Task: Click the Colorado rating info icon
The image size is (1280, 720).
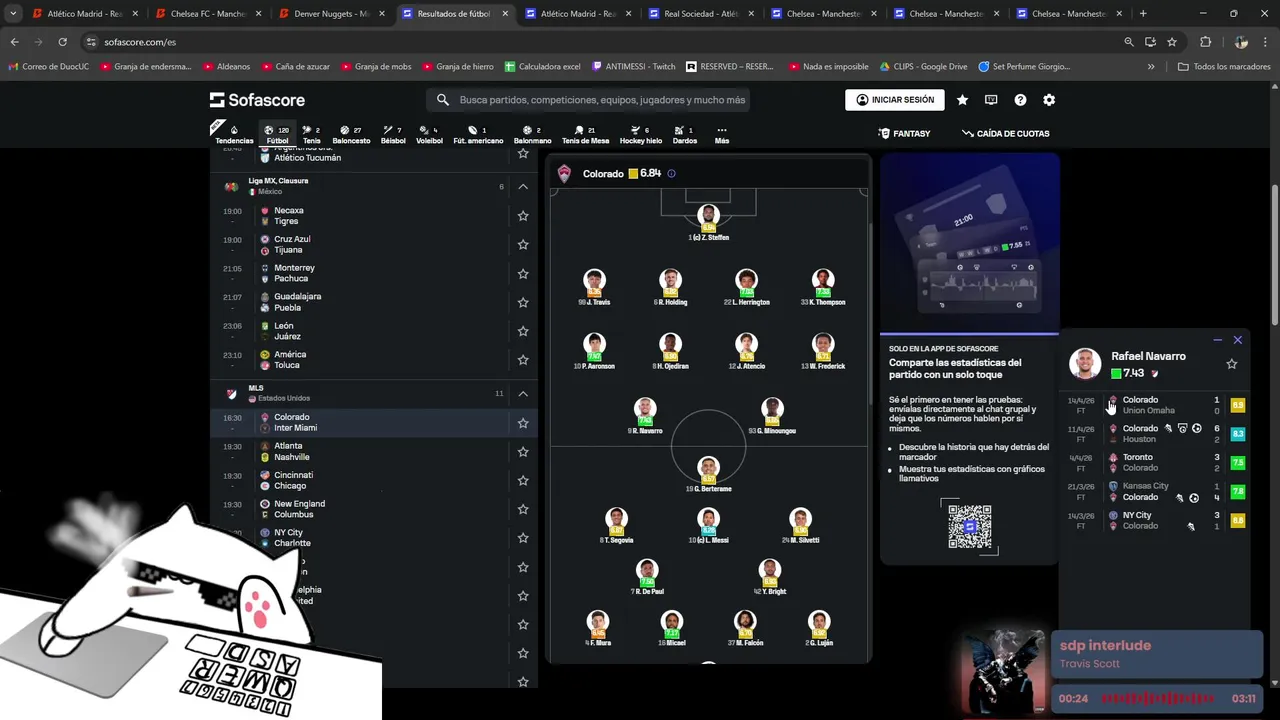Action: 671,174
